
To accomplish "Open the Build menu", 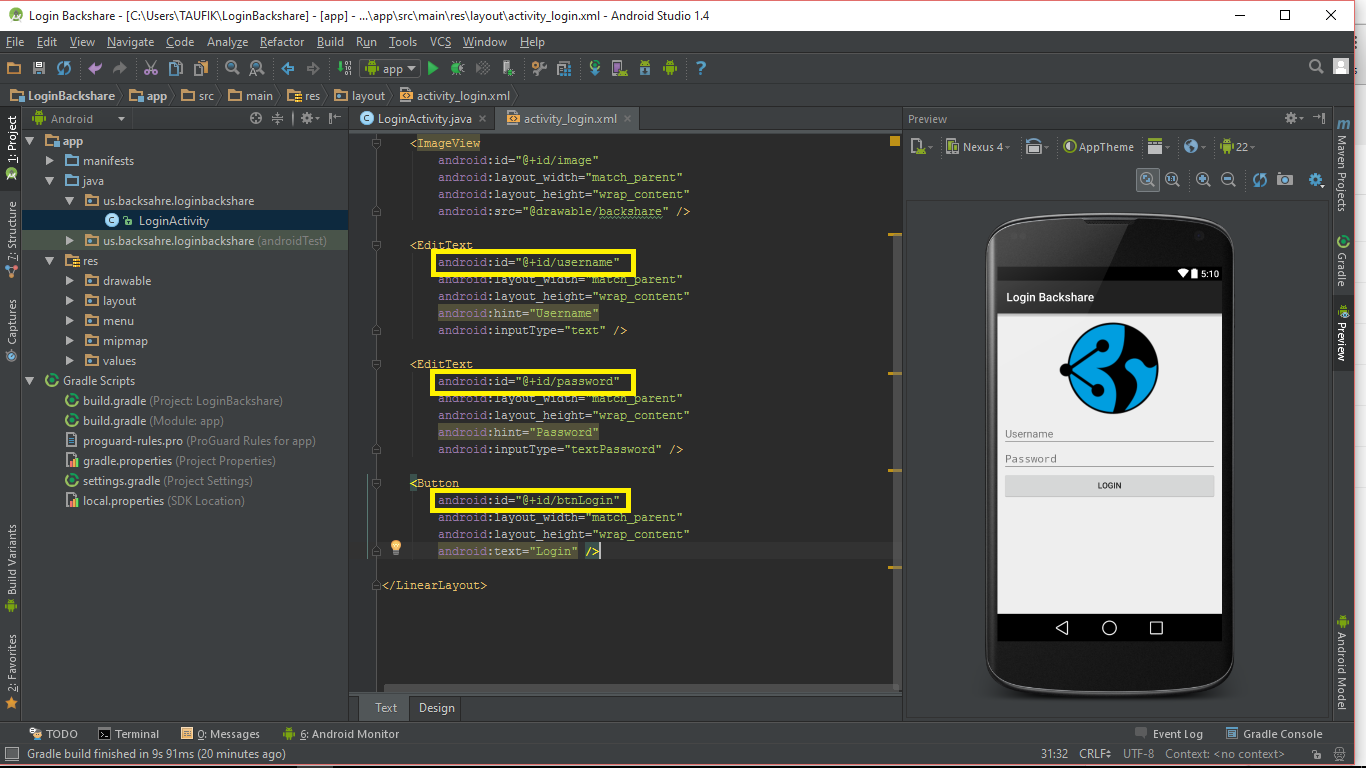I will tap(330, 42).
